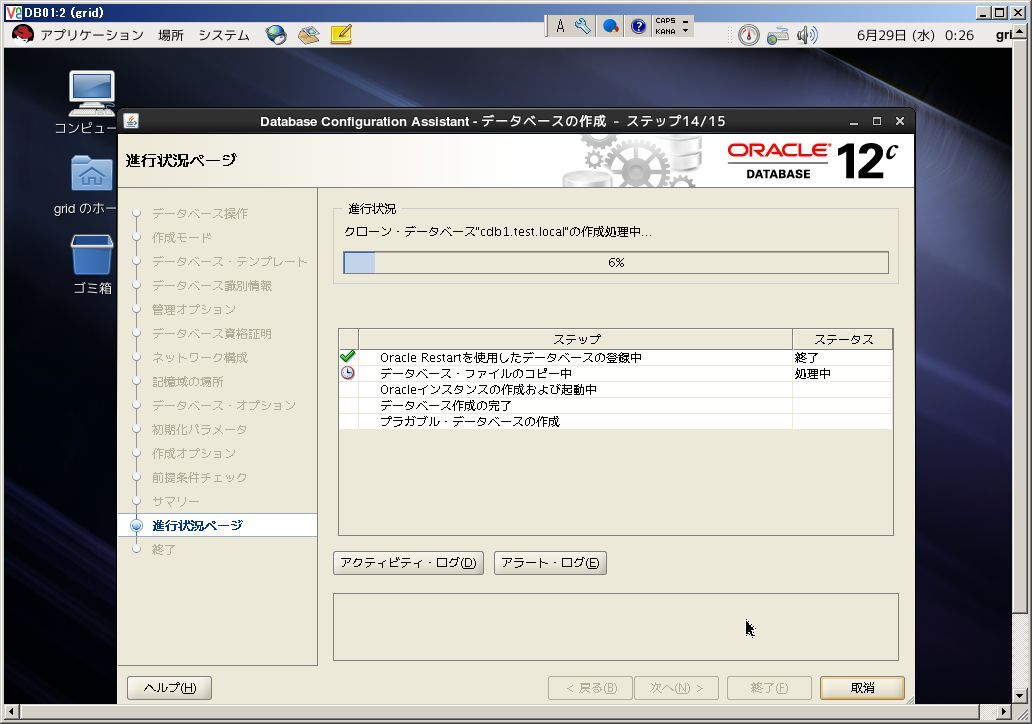Click the VNC viewer horizontal scrollbar right arrow

pyautogui.click(x=1003, y=711)
